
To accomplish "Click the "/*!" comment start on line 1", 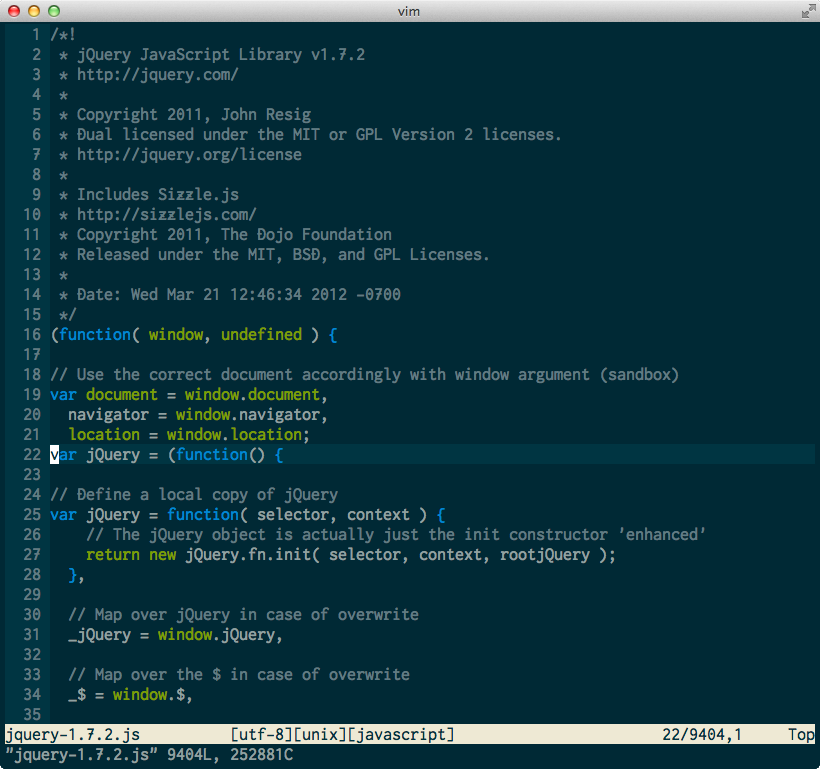I will pos(63,35).
